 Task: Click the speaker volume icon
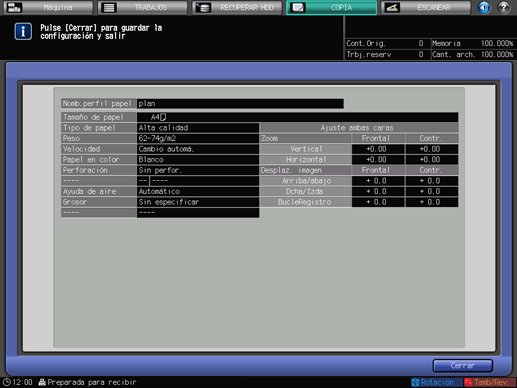coord(484,7)
